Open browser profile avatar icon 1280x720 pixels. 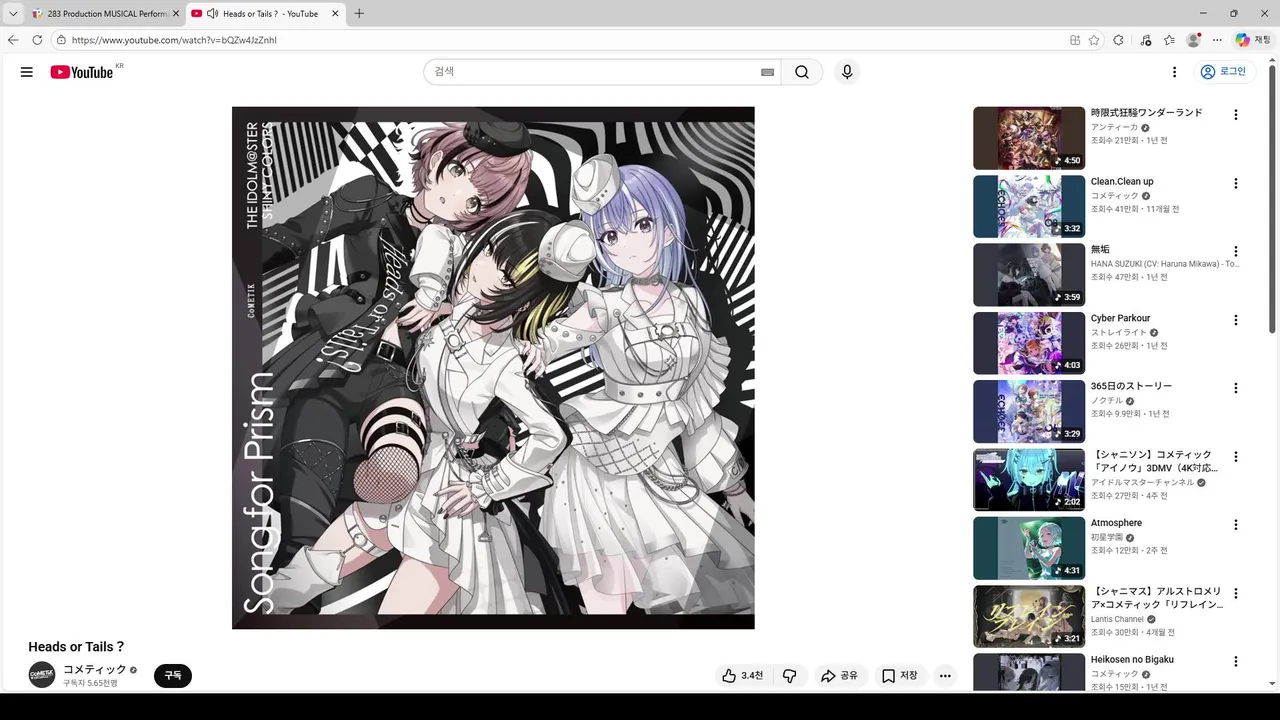click(1193, 40)
